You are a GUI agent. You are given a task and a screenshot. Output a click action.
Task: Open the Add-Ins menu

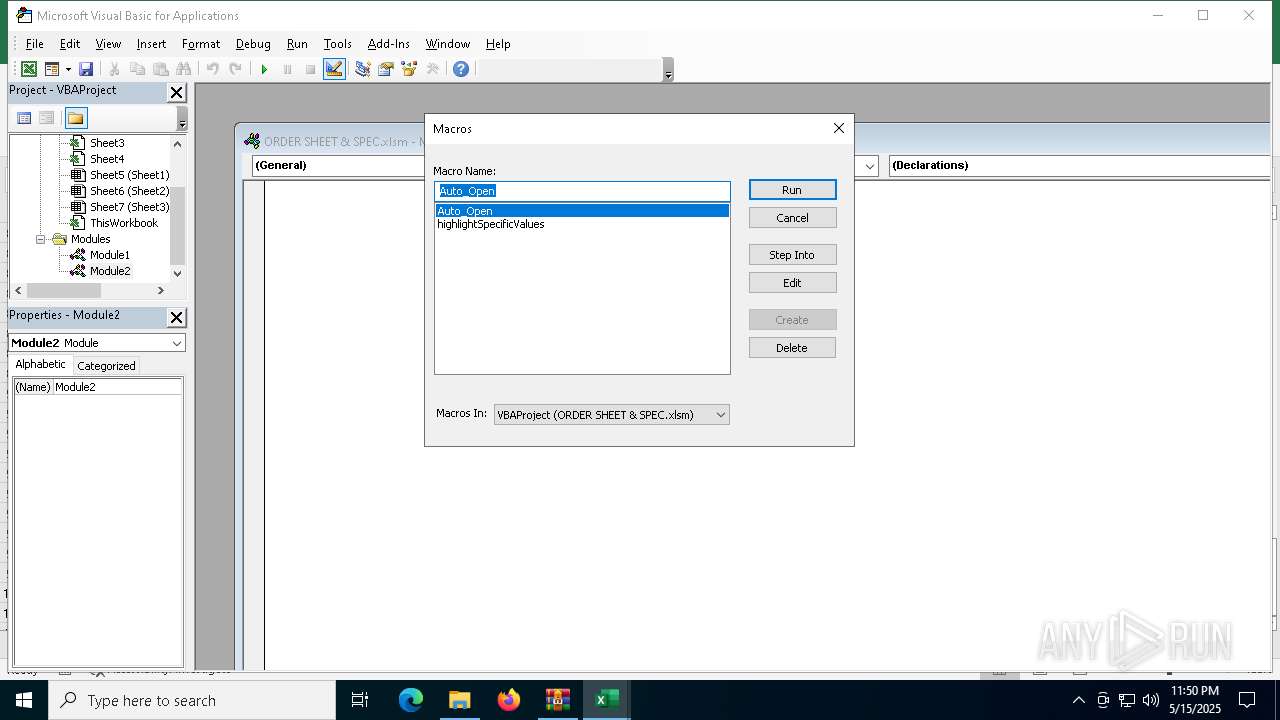coord(389,44)
